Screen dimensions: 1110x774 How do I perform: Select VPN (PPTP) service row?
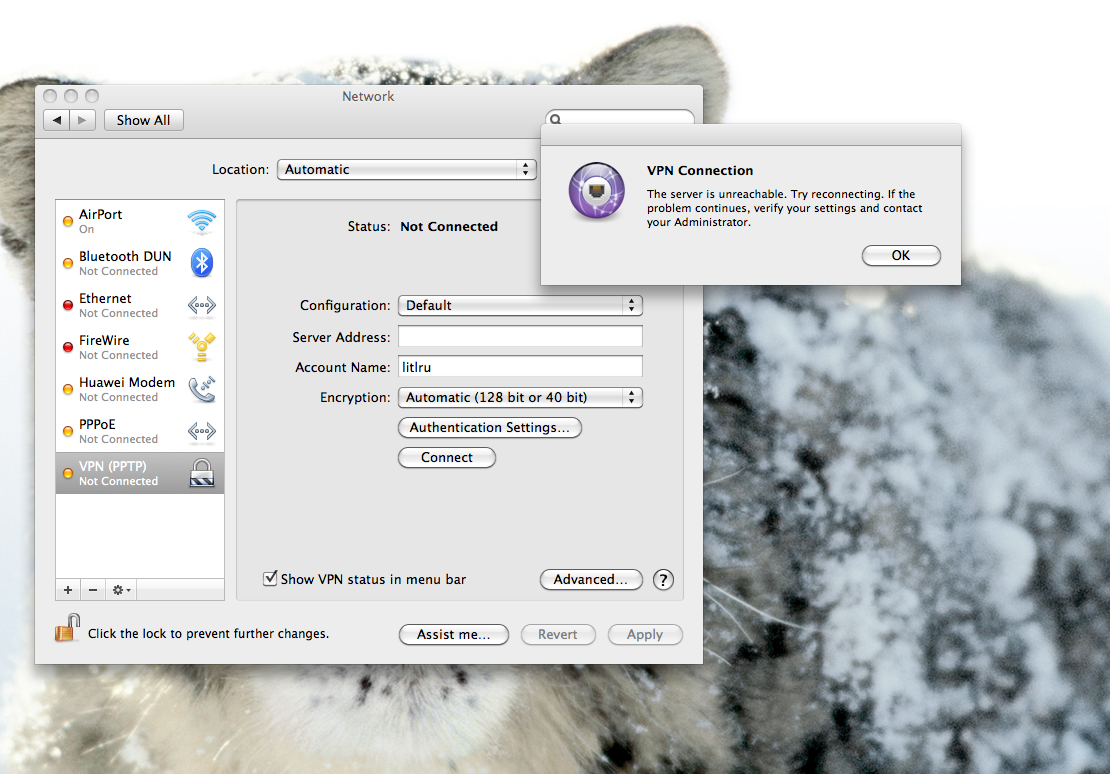tap(140, 473)
